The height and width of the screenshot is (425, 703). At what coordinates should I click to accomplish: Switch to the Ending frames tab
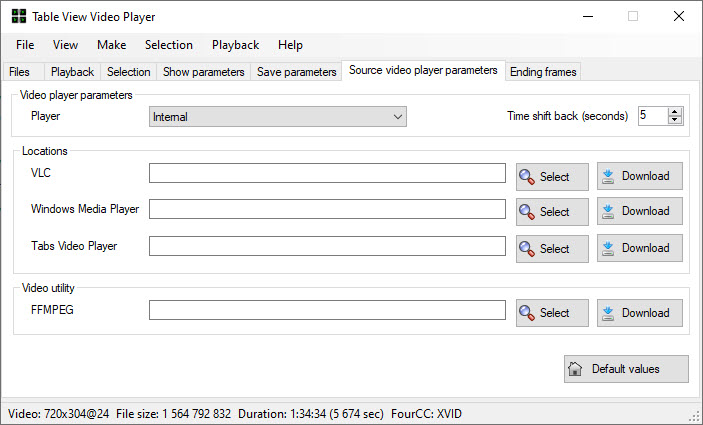pyautogui.click(x=543, y=72)
